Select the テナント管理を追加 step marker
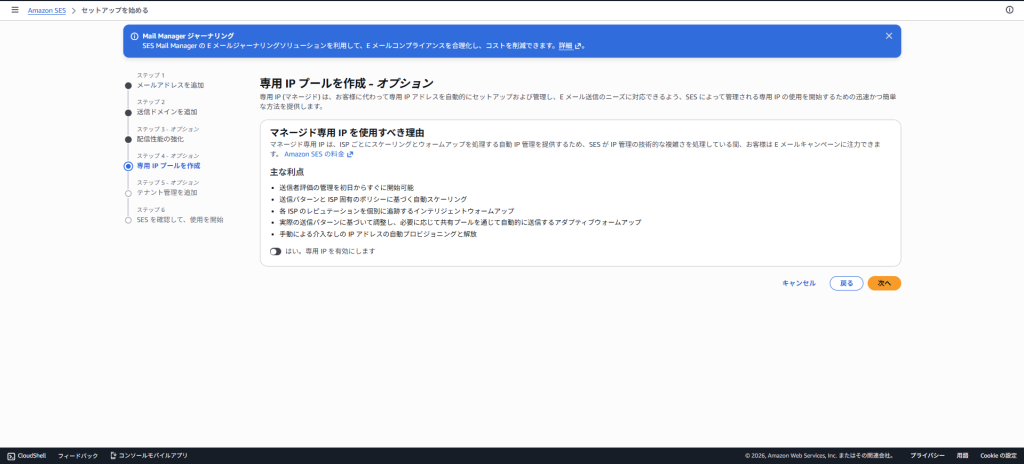Viewport: 1024px width, 464px height. [128, 192]
